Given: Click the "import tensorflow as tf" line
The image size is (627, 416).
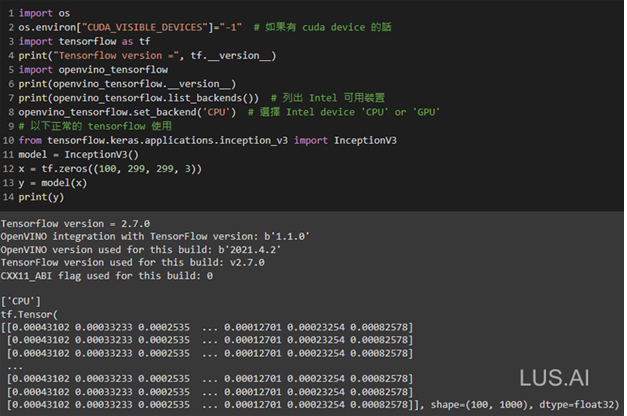Looking at the screenshot, I should (72, 39).
